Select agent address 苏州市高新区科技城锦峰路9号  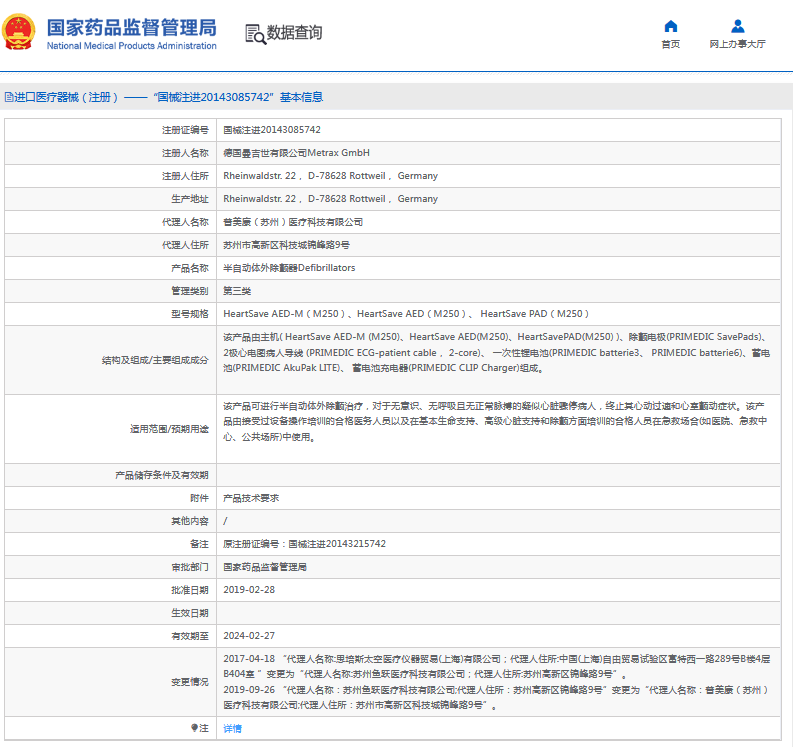(286, 245)
